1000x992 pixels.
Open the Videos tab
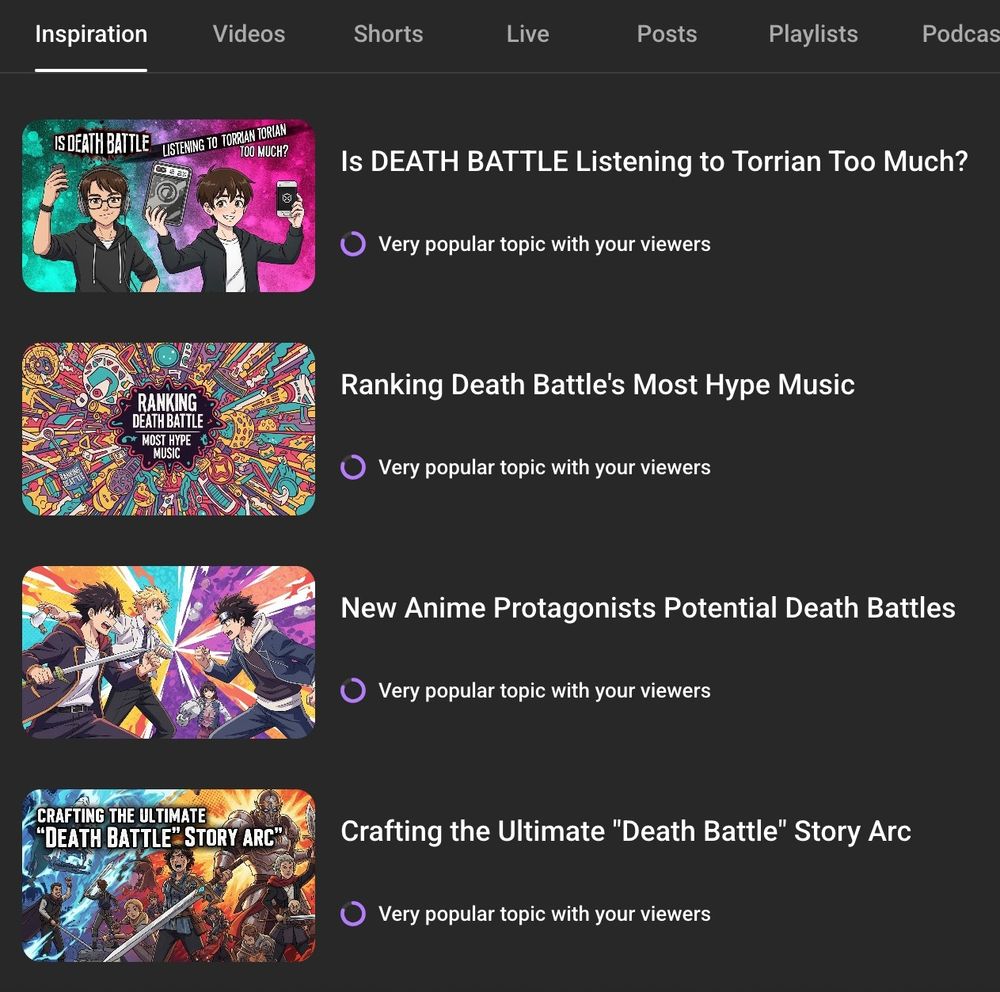(x=249, y=34)
